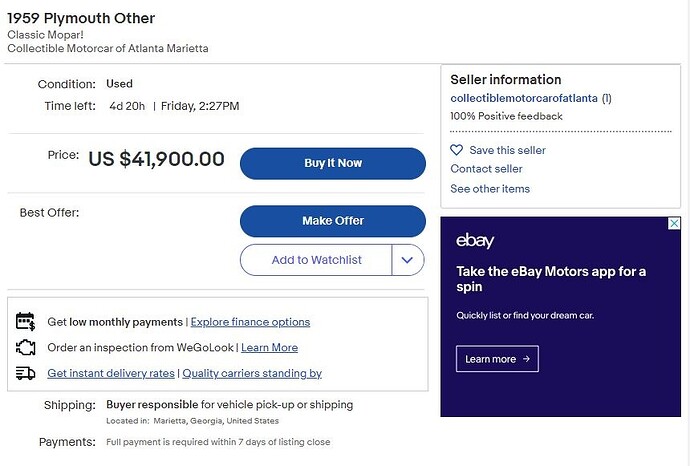Expand the Add to Watchlist dropdown arrow
This screenshot has width=690, height=466.
(x=407, y=260)
